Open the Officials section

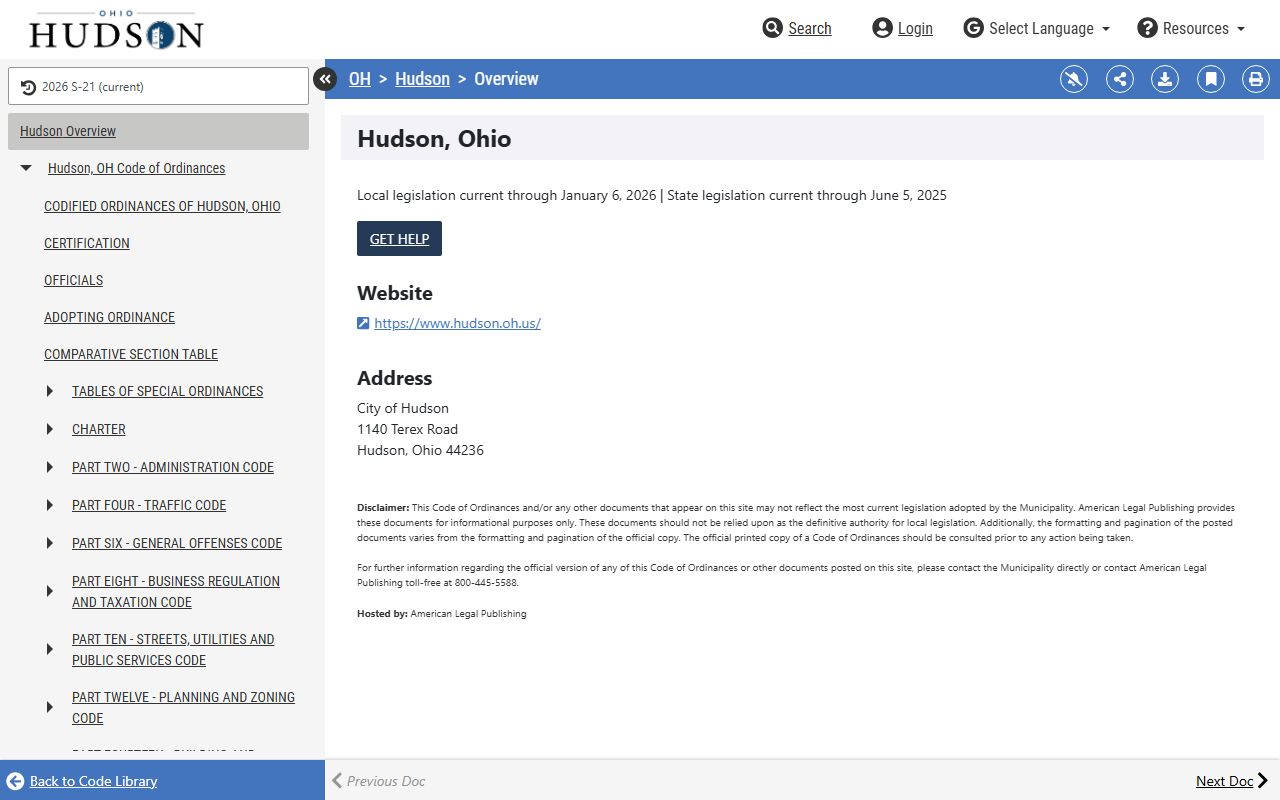pyautogui.click(x=73, y=280)
